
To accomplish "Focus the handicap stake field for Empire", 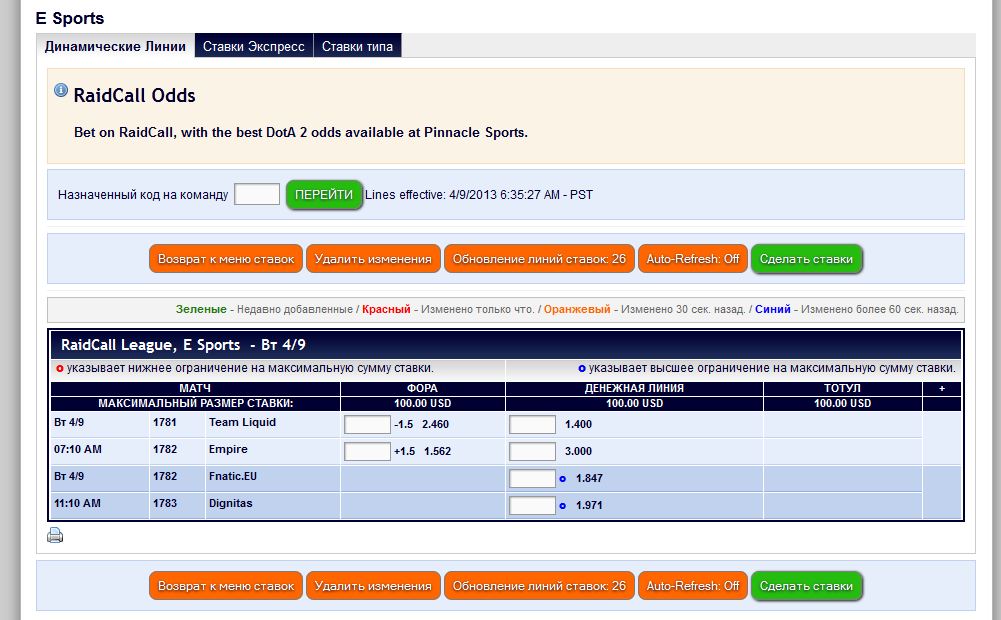I will [x=367, y=451].
